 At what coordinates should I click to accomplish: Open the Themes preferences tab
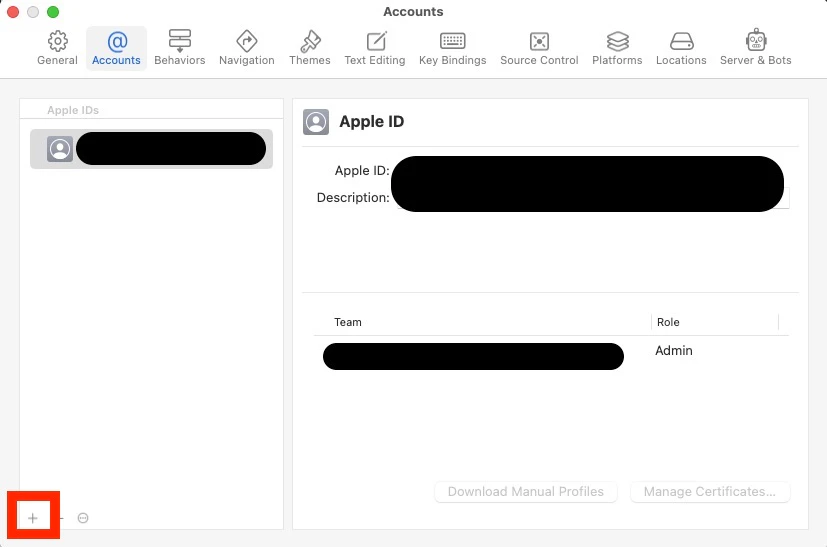[x=310, y=48]
